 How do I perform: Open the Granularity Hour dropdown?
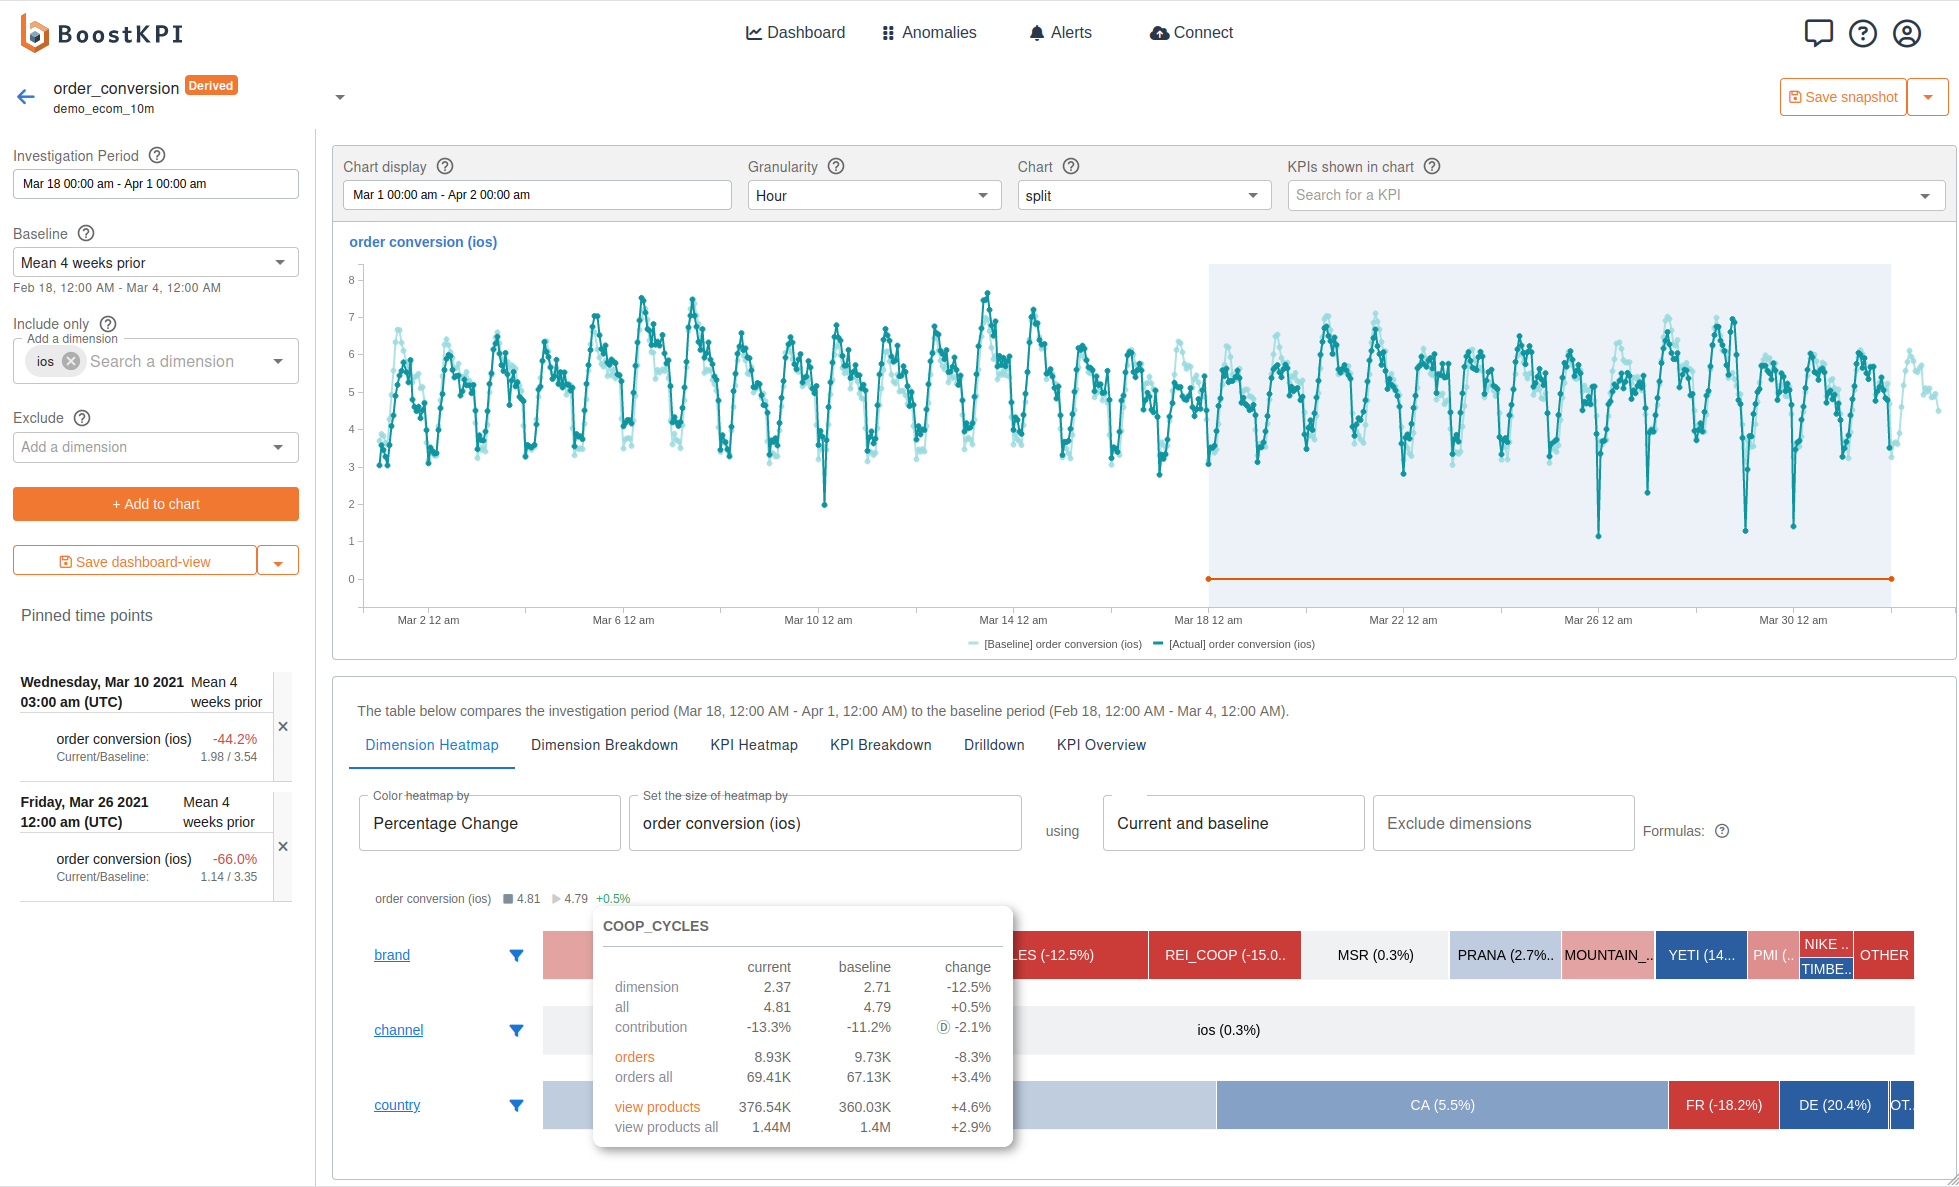(874, 195)
